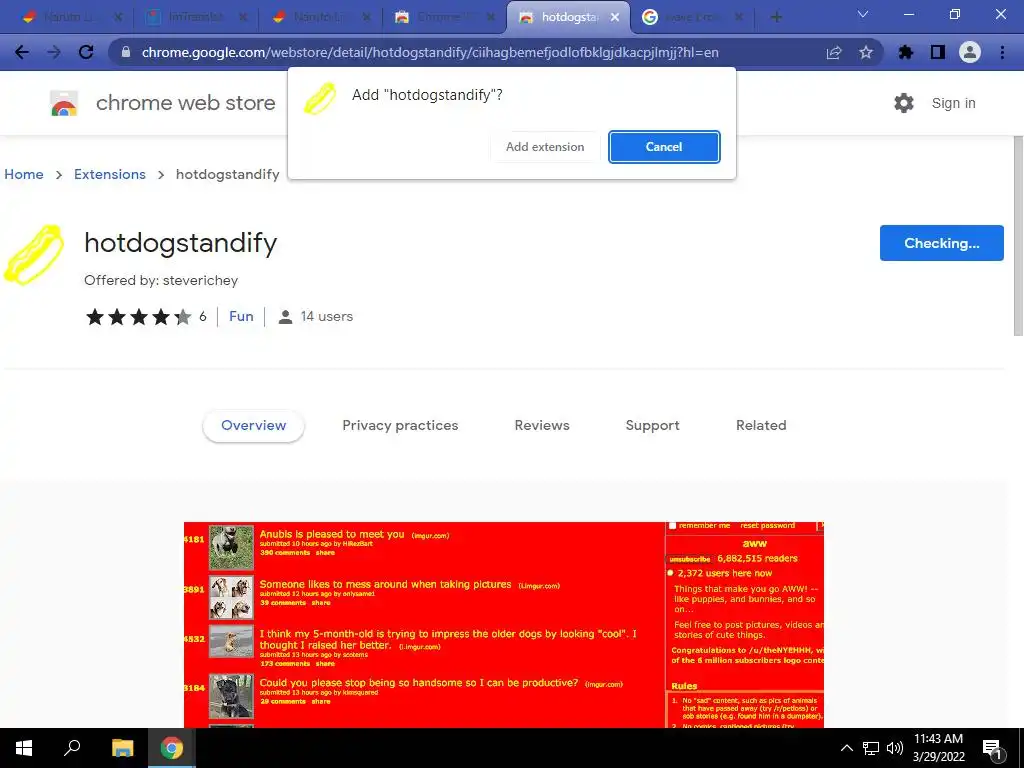Open the Privacy practices tab
1024x768 pixels.
point(400,426)
